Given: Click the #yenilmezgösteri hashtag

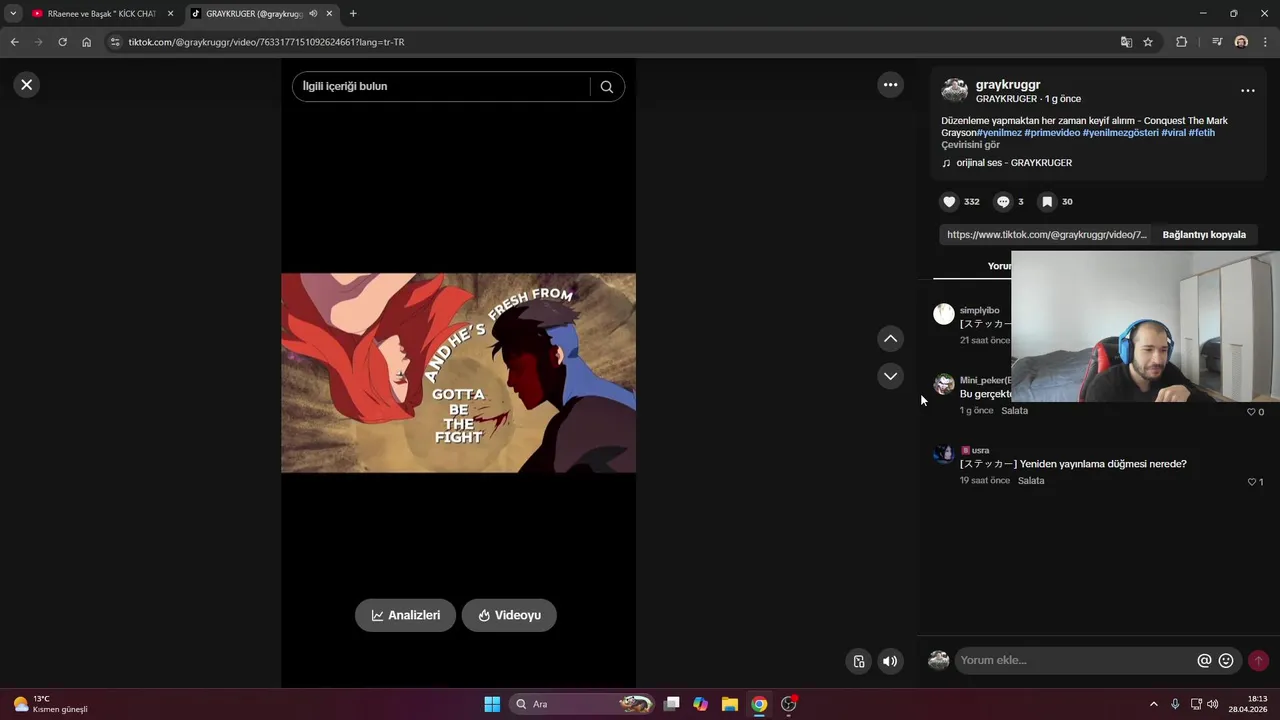Looking at the screenshot, I should point(1121,133).
